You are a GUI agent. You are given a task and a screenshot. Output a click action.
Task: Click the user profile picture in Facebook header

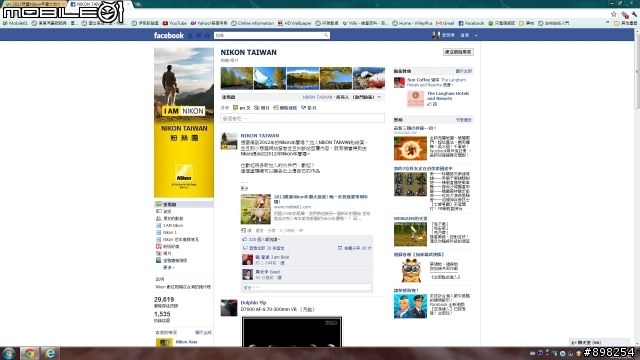(x=436, y=36)
